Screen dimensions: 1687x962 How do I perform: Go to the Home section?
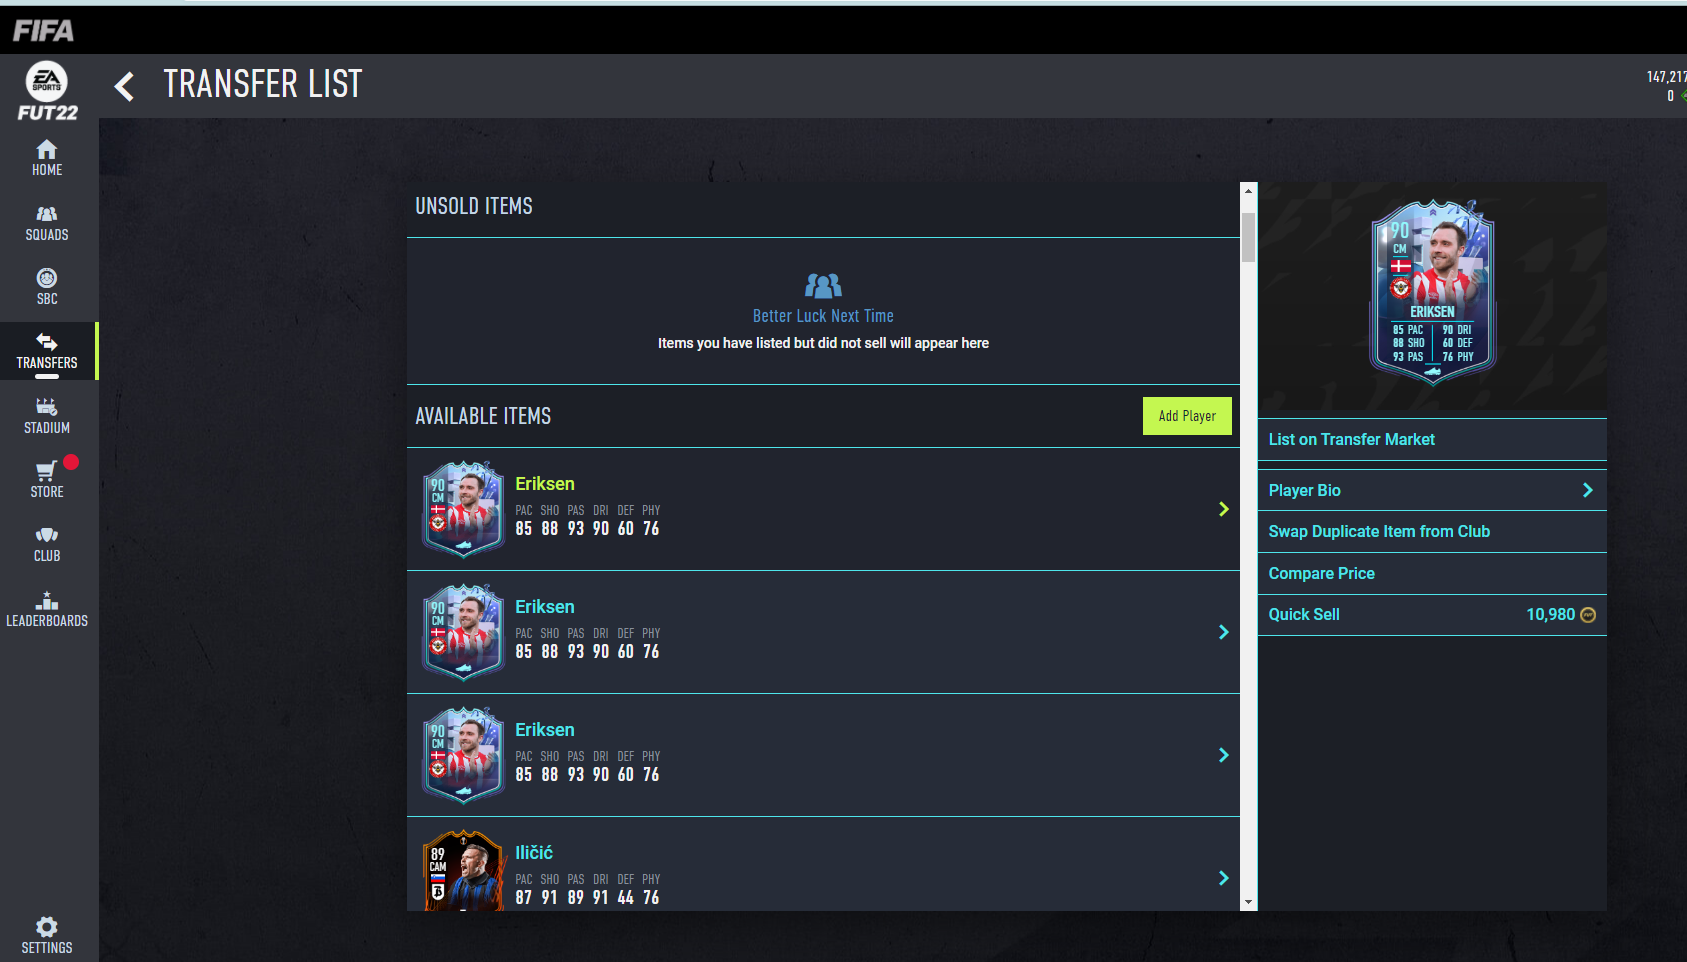47,158
